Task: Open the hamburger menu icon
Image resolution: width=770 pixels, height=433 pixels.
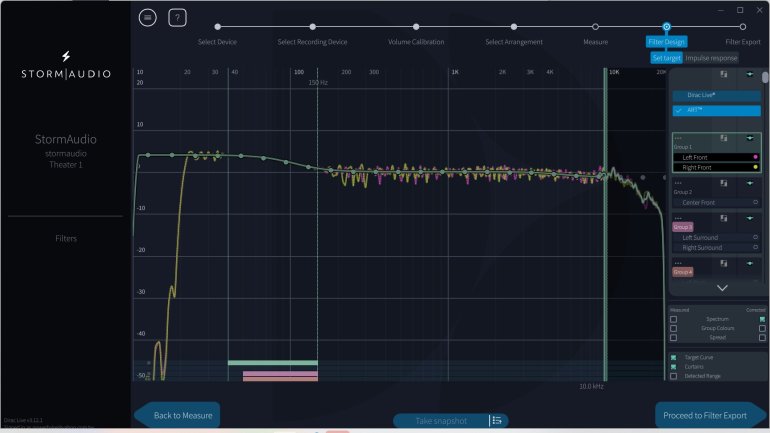Action: pyautogui.click(x=147, y=18)
